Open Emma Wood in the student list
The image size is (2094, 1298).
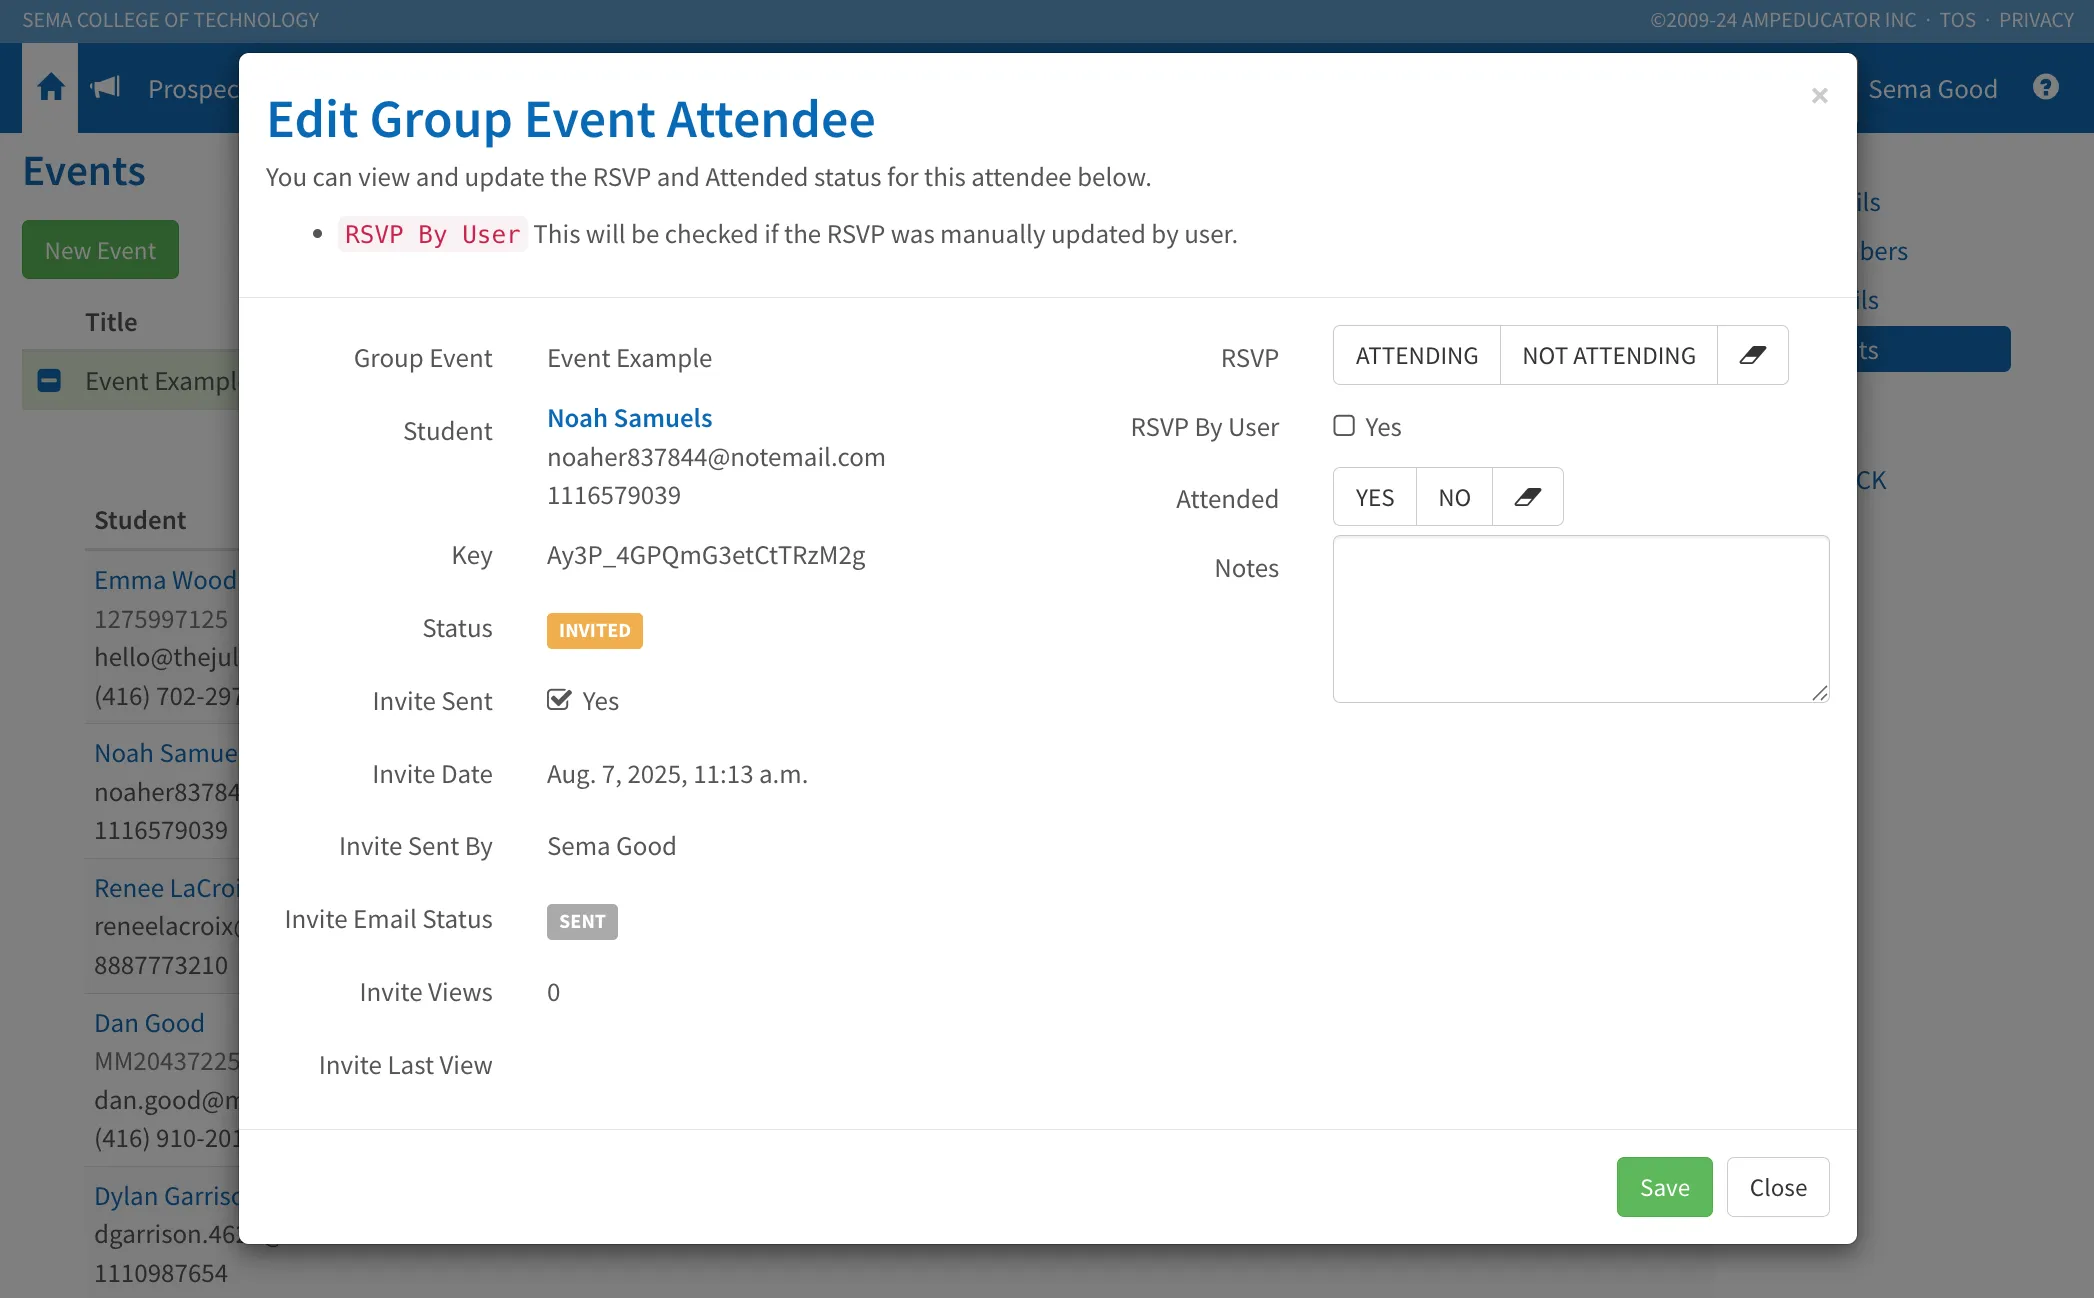(165, 580)
